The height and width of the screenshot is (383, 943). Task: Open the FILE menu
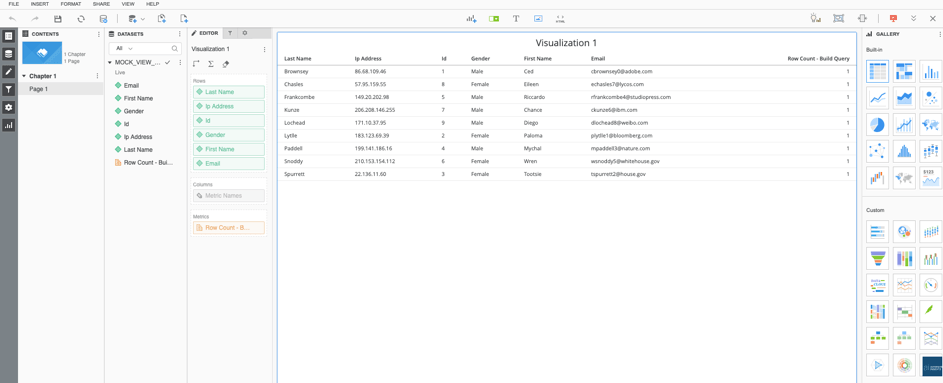(13, 4)
